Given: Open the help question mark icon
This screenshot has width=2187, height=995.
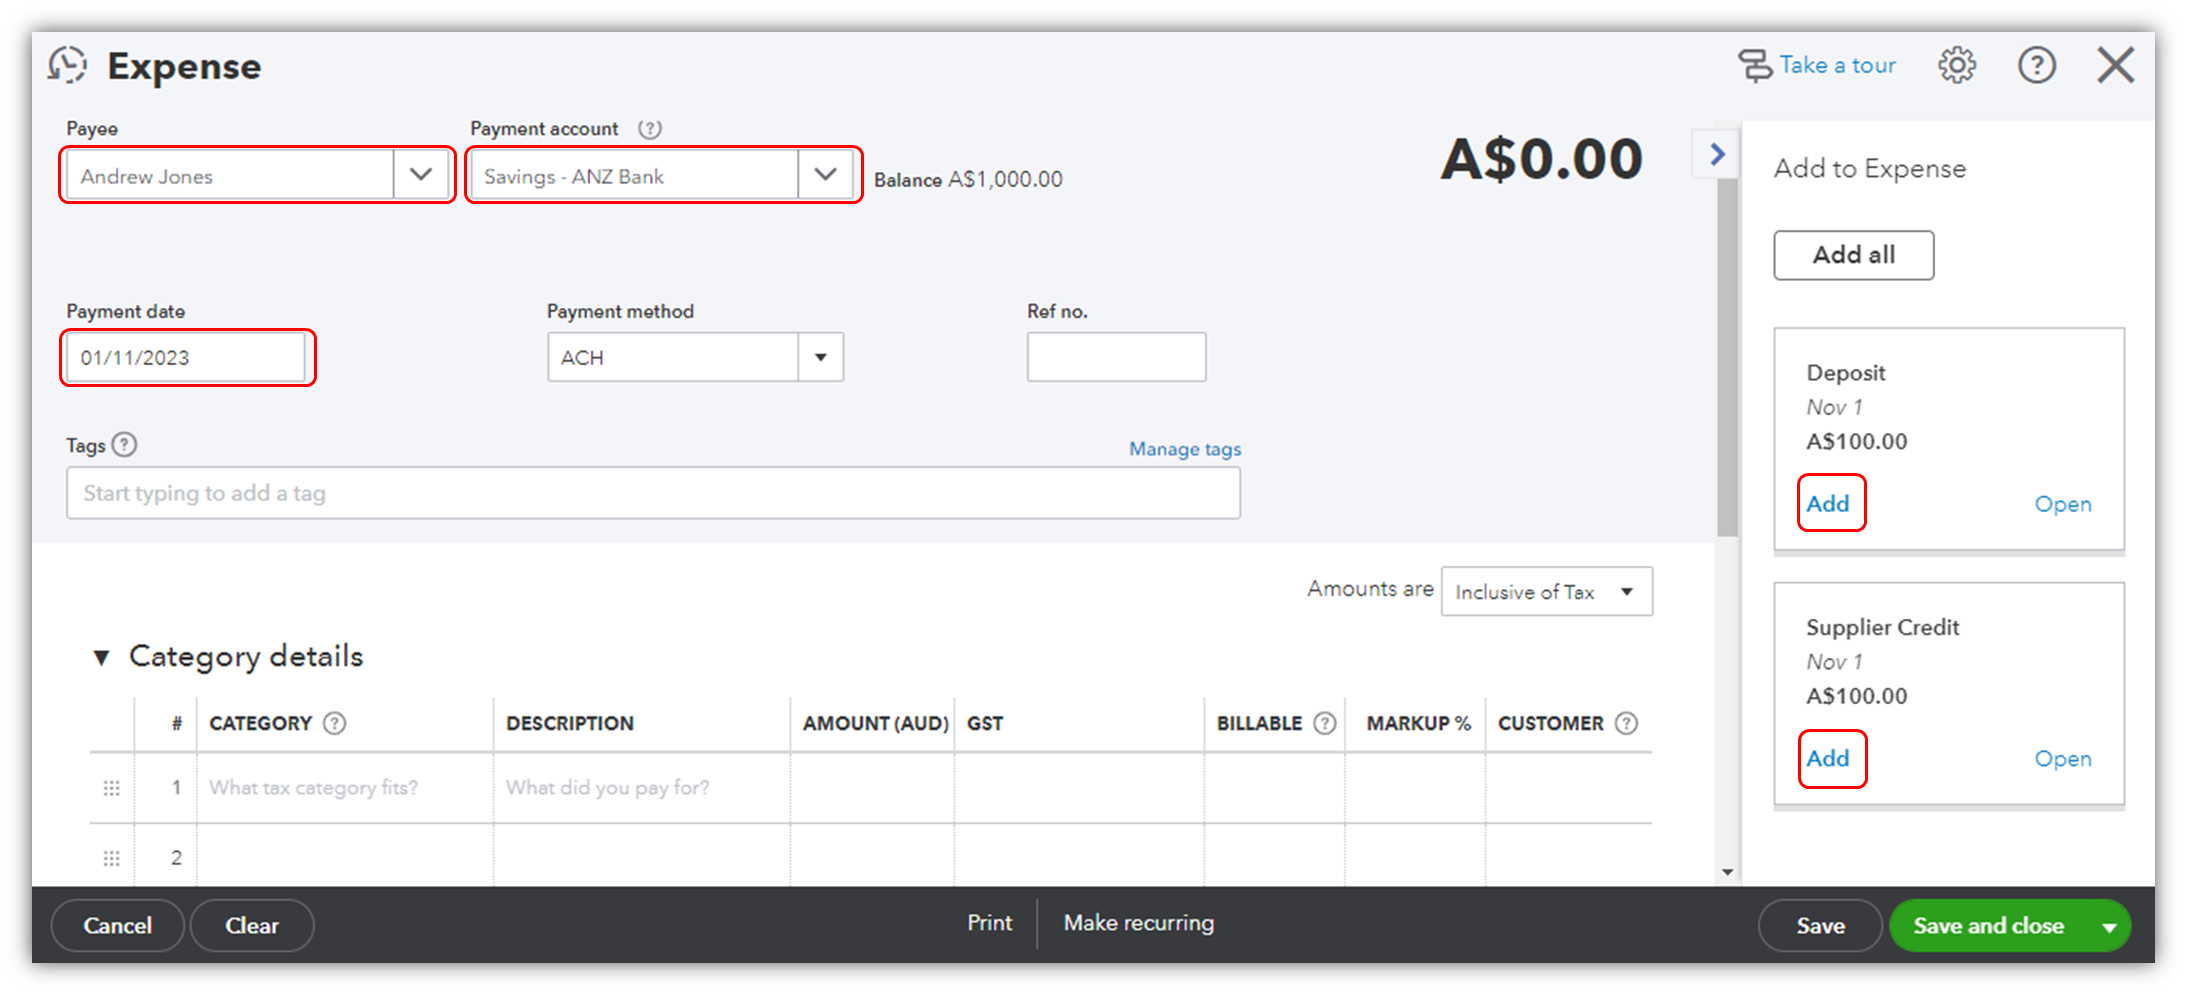Looking at the screenshot, I should [2036, 65].
